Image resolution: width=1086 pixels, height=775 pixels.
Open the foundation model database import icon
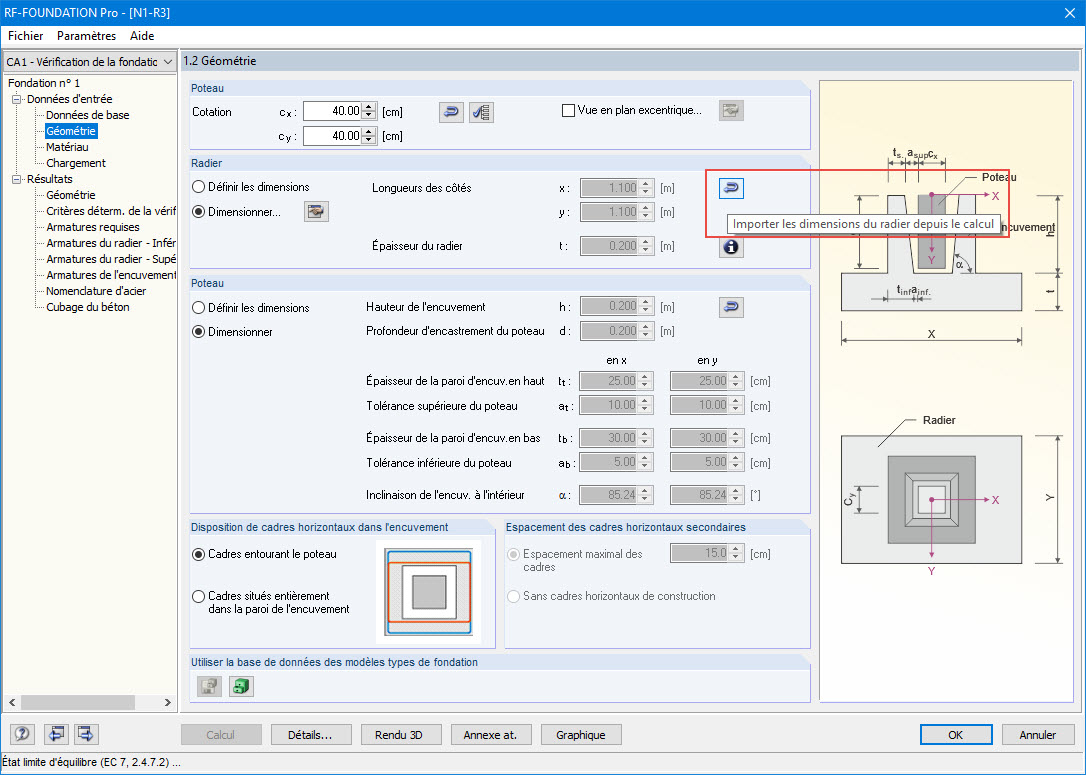coord(208,686)
